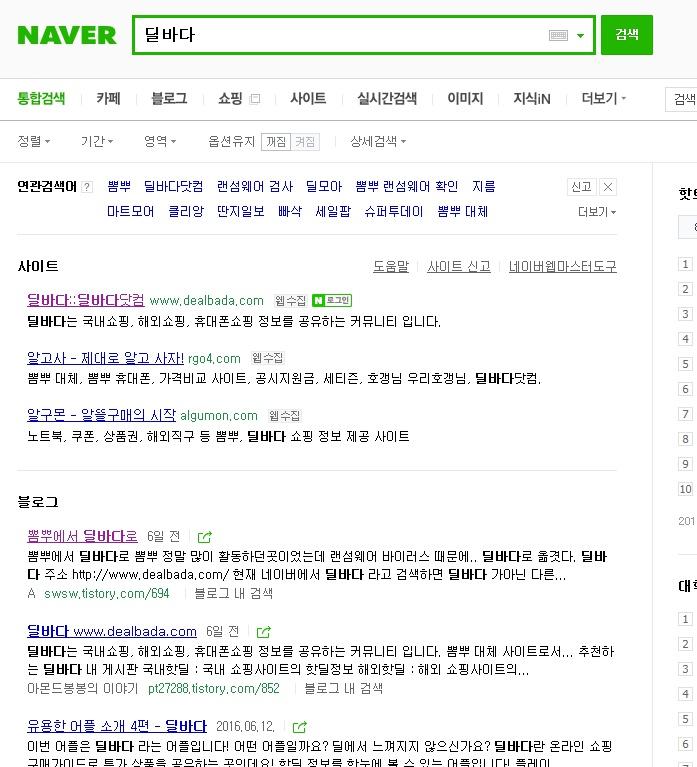Close the related searches with X icon

[x=607, y=187]
